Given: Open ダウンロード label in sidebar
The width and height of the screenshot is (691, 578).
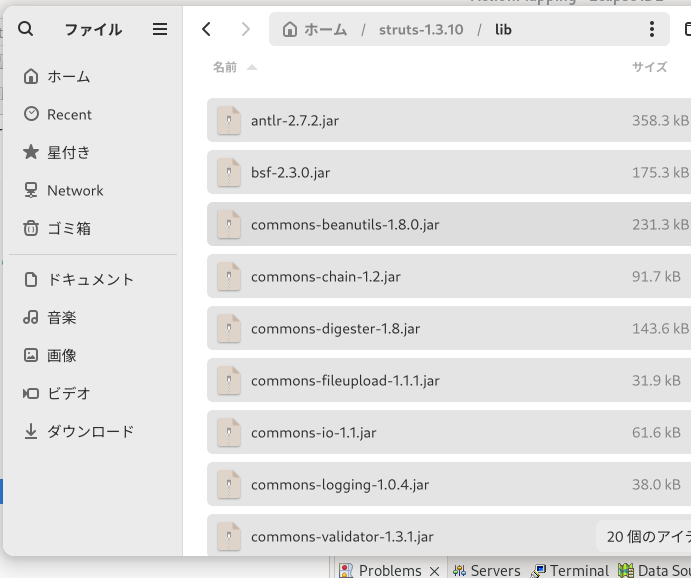Looking at the screenshot, I should (x=91, y=431).
